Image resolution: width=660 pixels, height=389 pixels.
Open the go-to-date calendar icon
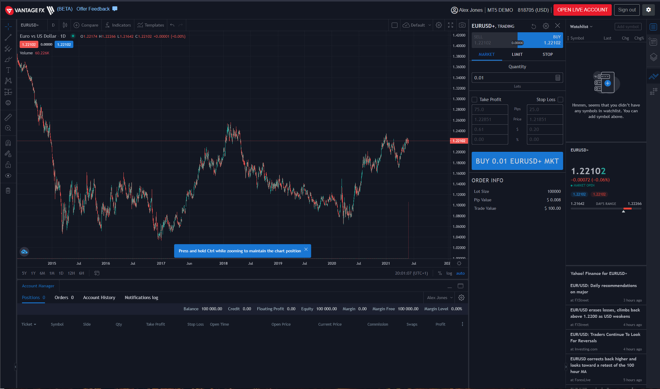97,273
